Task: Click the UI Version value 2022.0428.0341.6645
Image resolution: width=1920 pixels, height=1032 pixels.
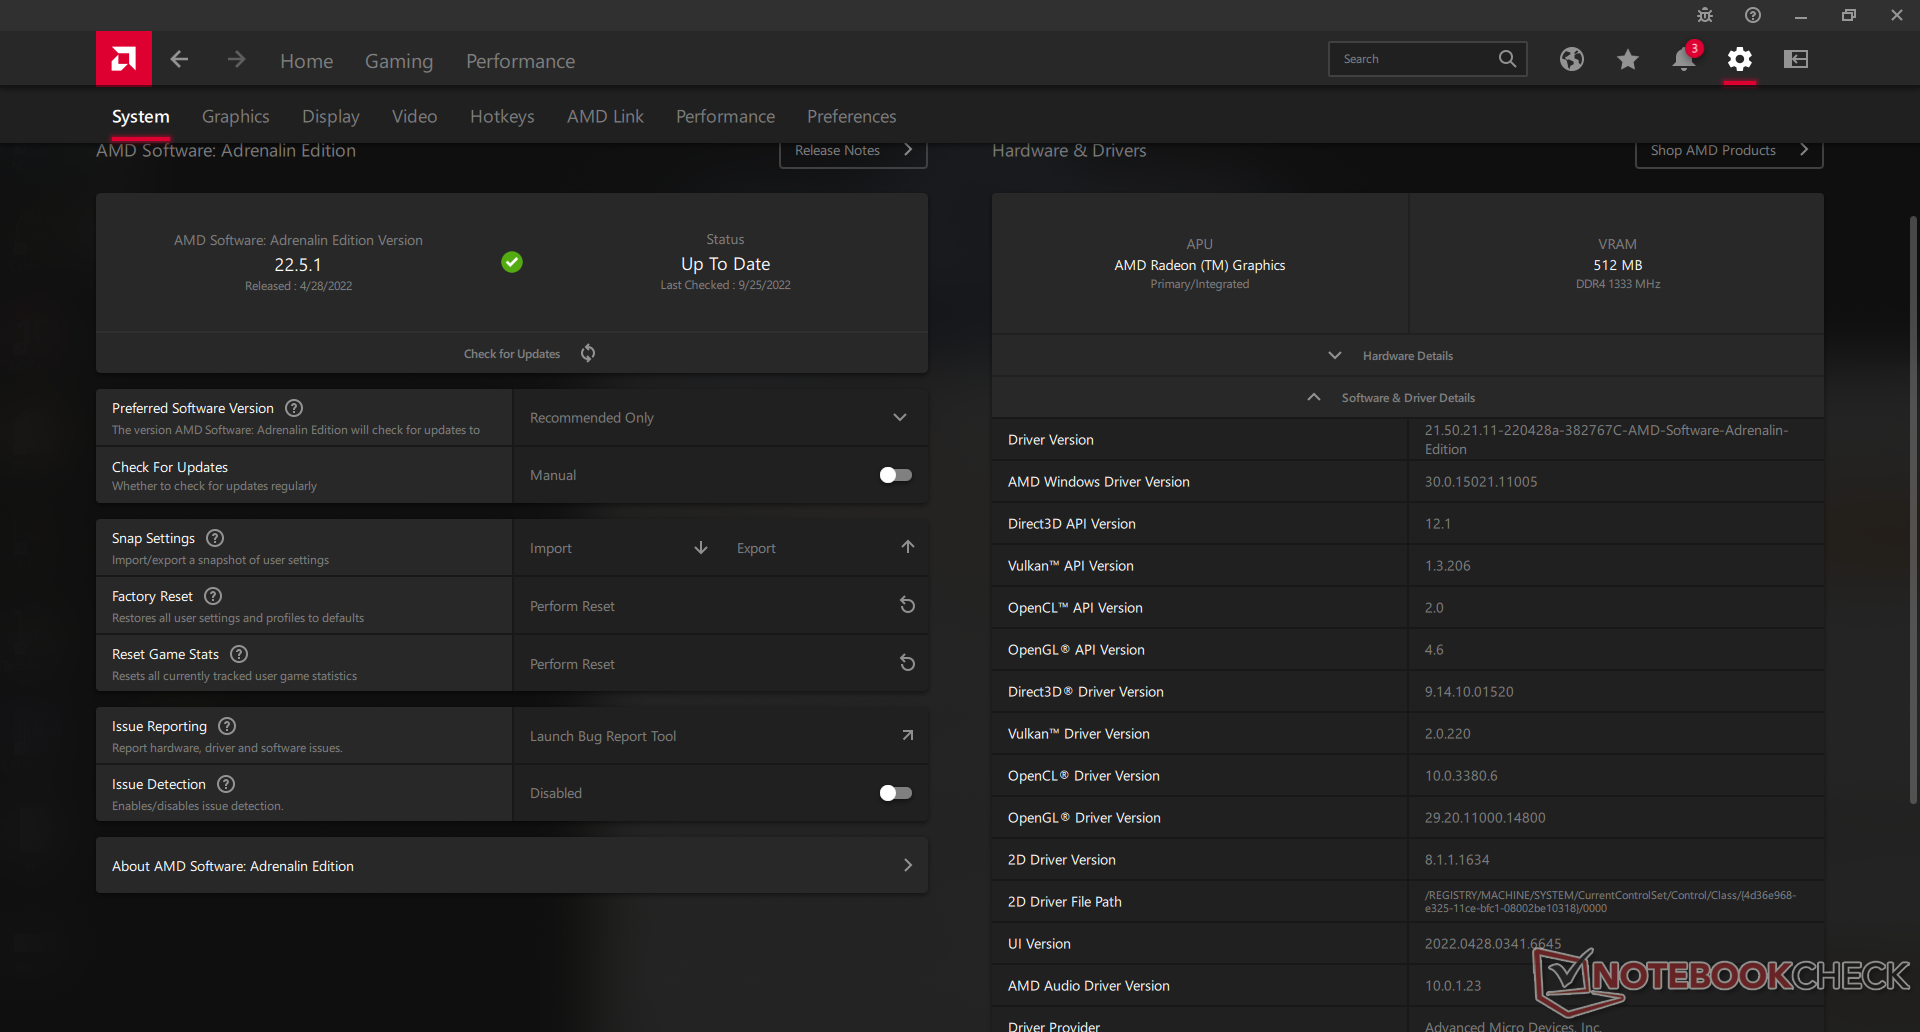Action: (1492, 944)
